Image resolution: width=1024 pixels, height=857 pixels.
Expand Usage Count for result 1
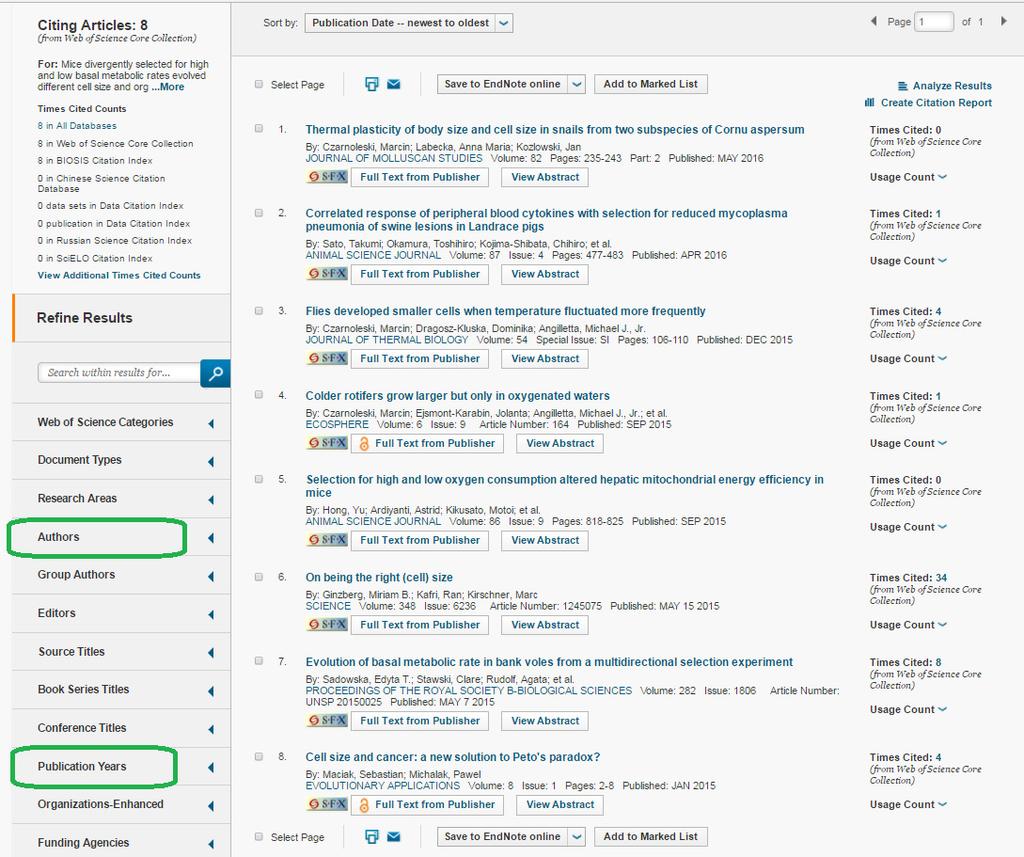908,177
